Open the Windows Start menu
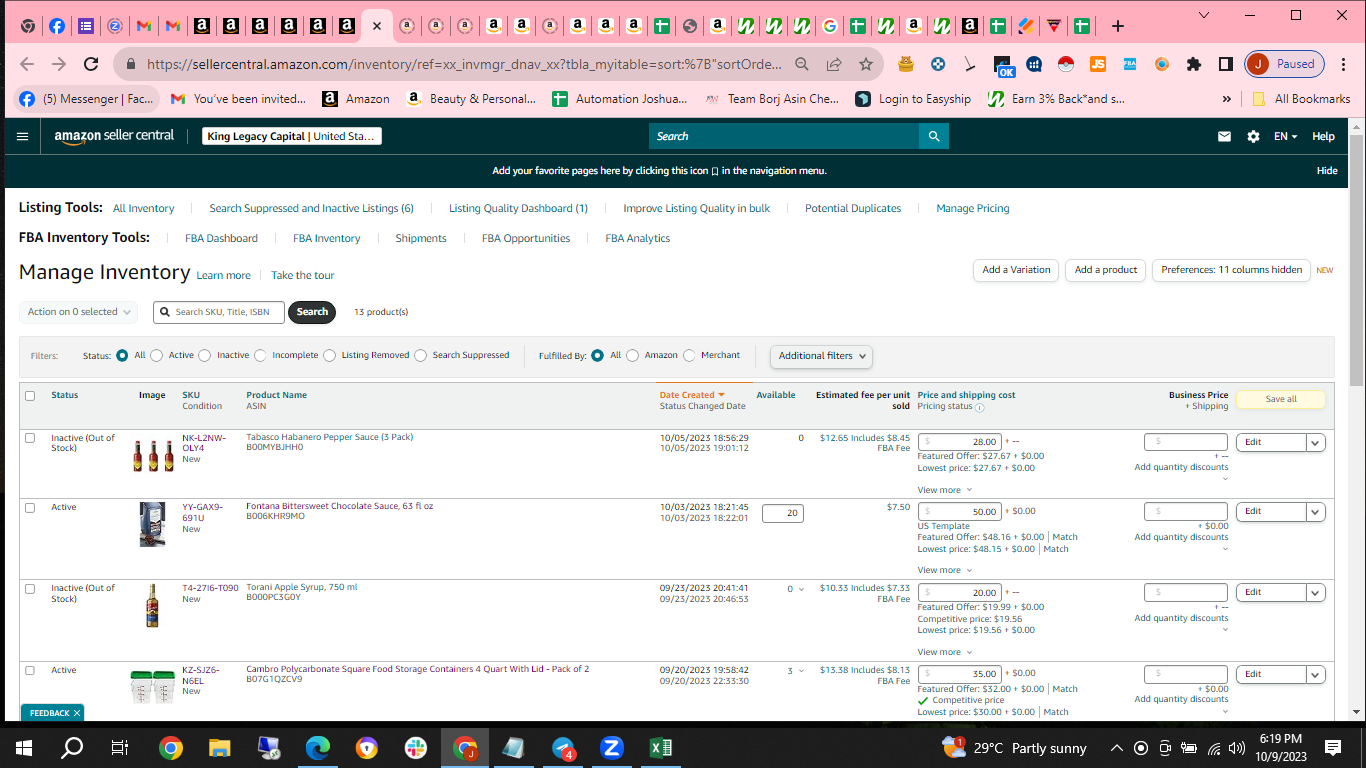This screenshot has width=1366, height=768. click(24, 747)
